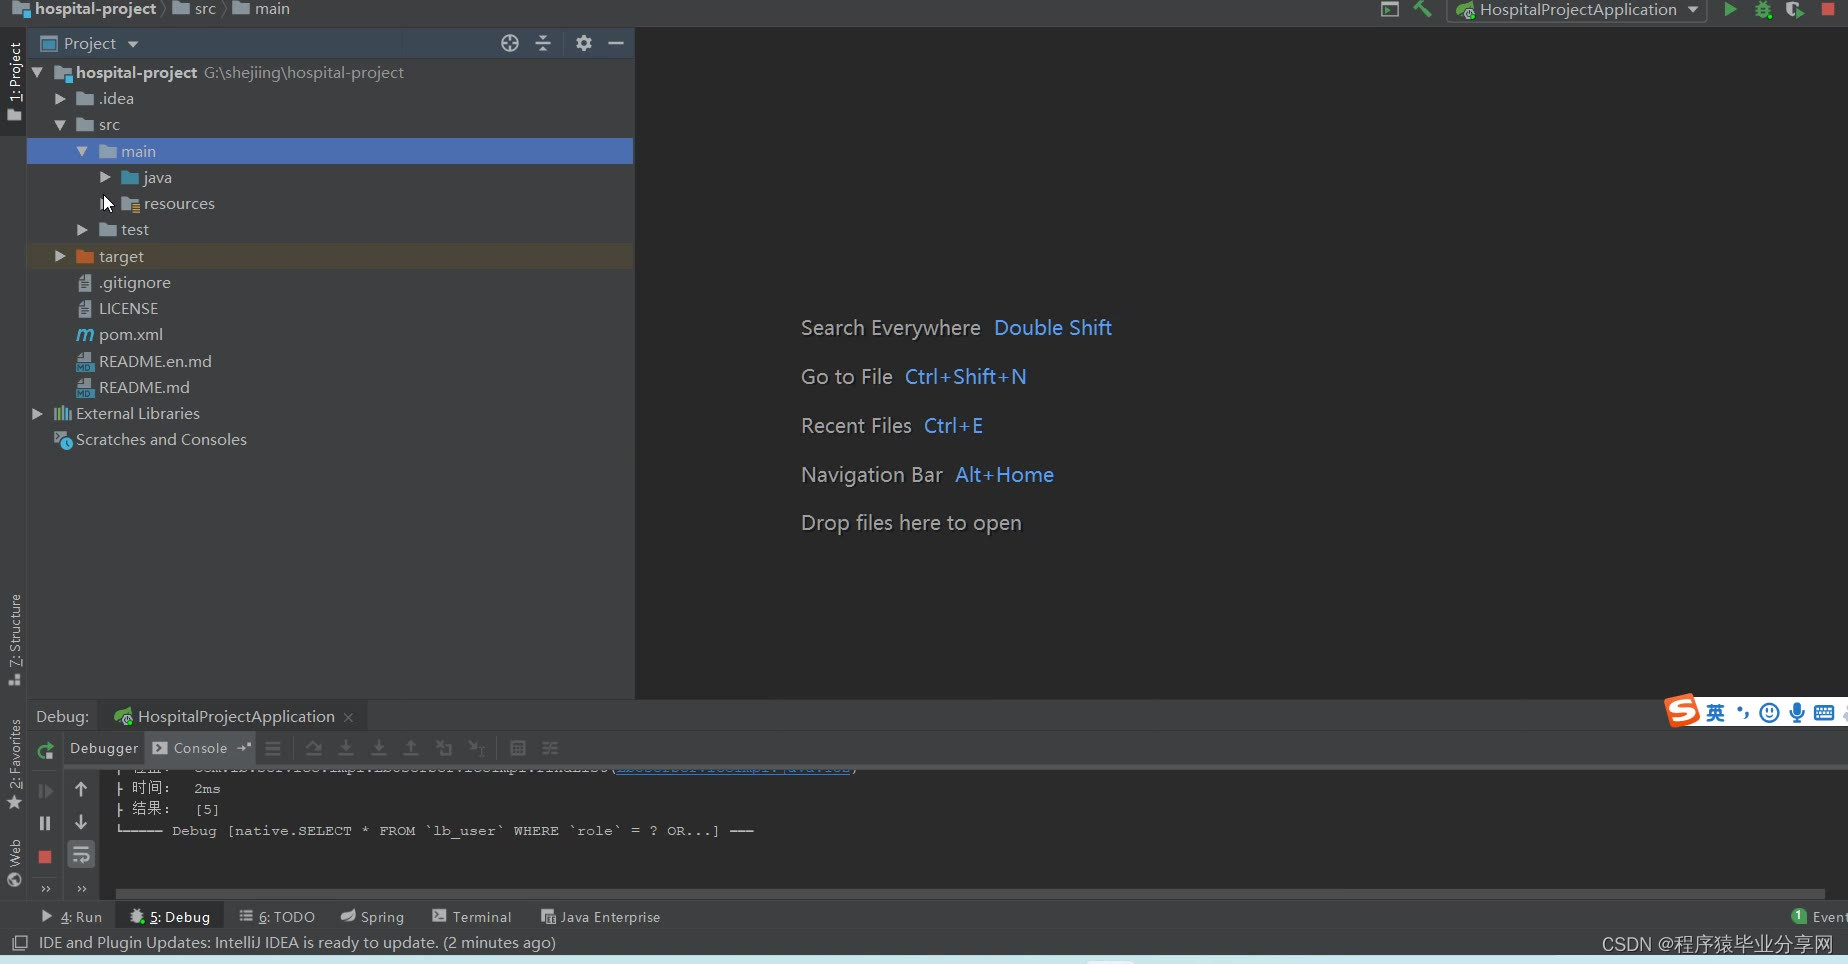Close the HospitalProjectApplication debug tab
The width and height of the screenshot is (1848, 964).
[x=348, y=717]
